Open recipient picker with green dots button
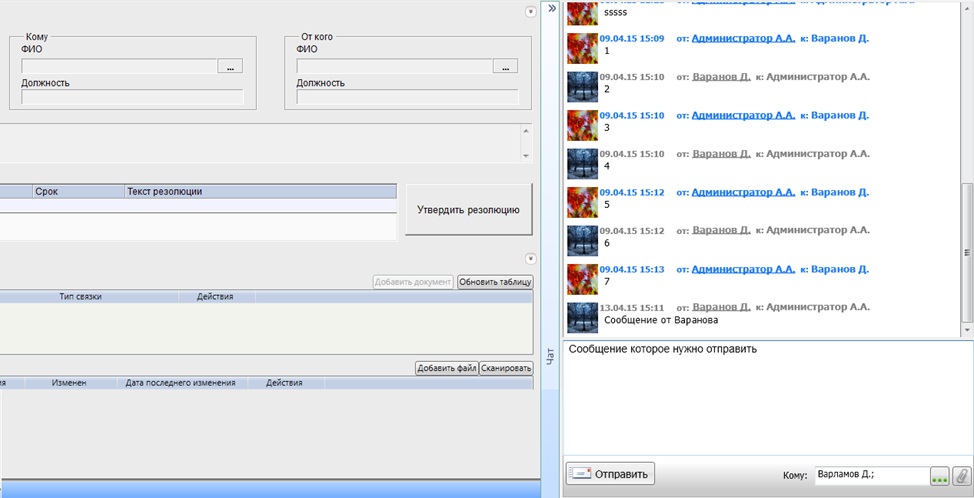 point(939,476)
